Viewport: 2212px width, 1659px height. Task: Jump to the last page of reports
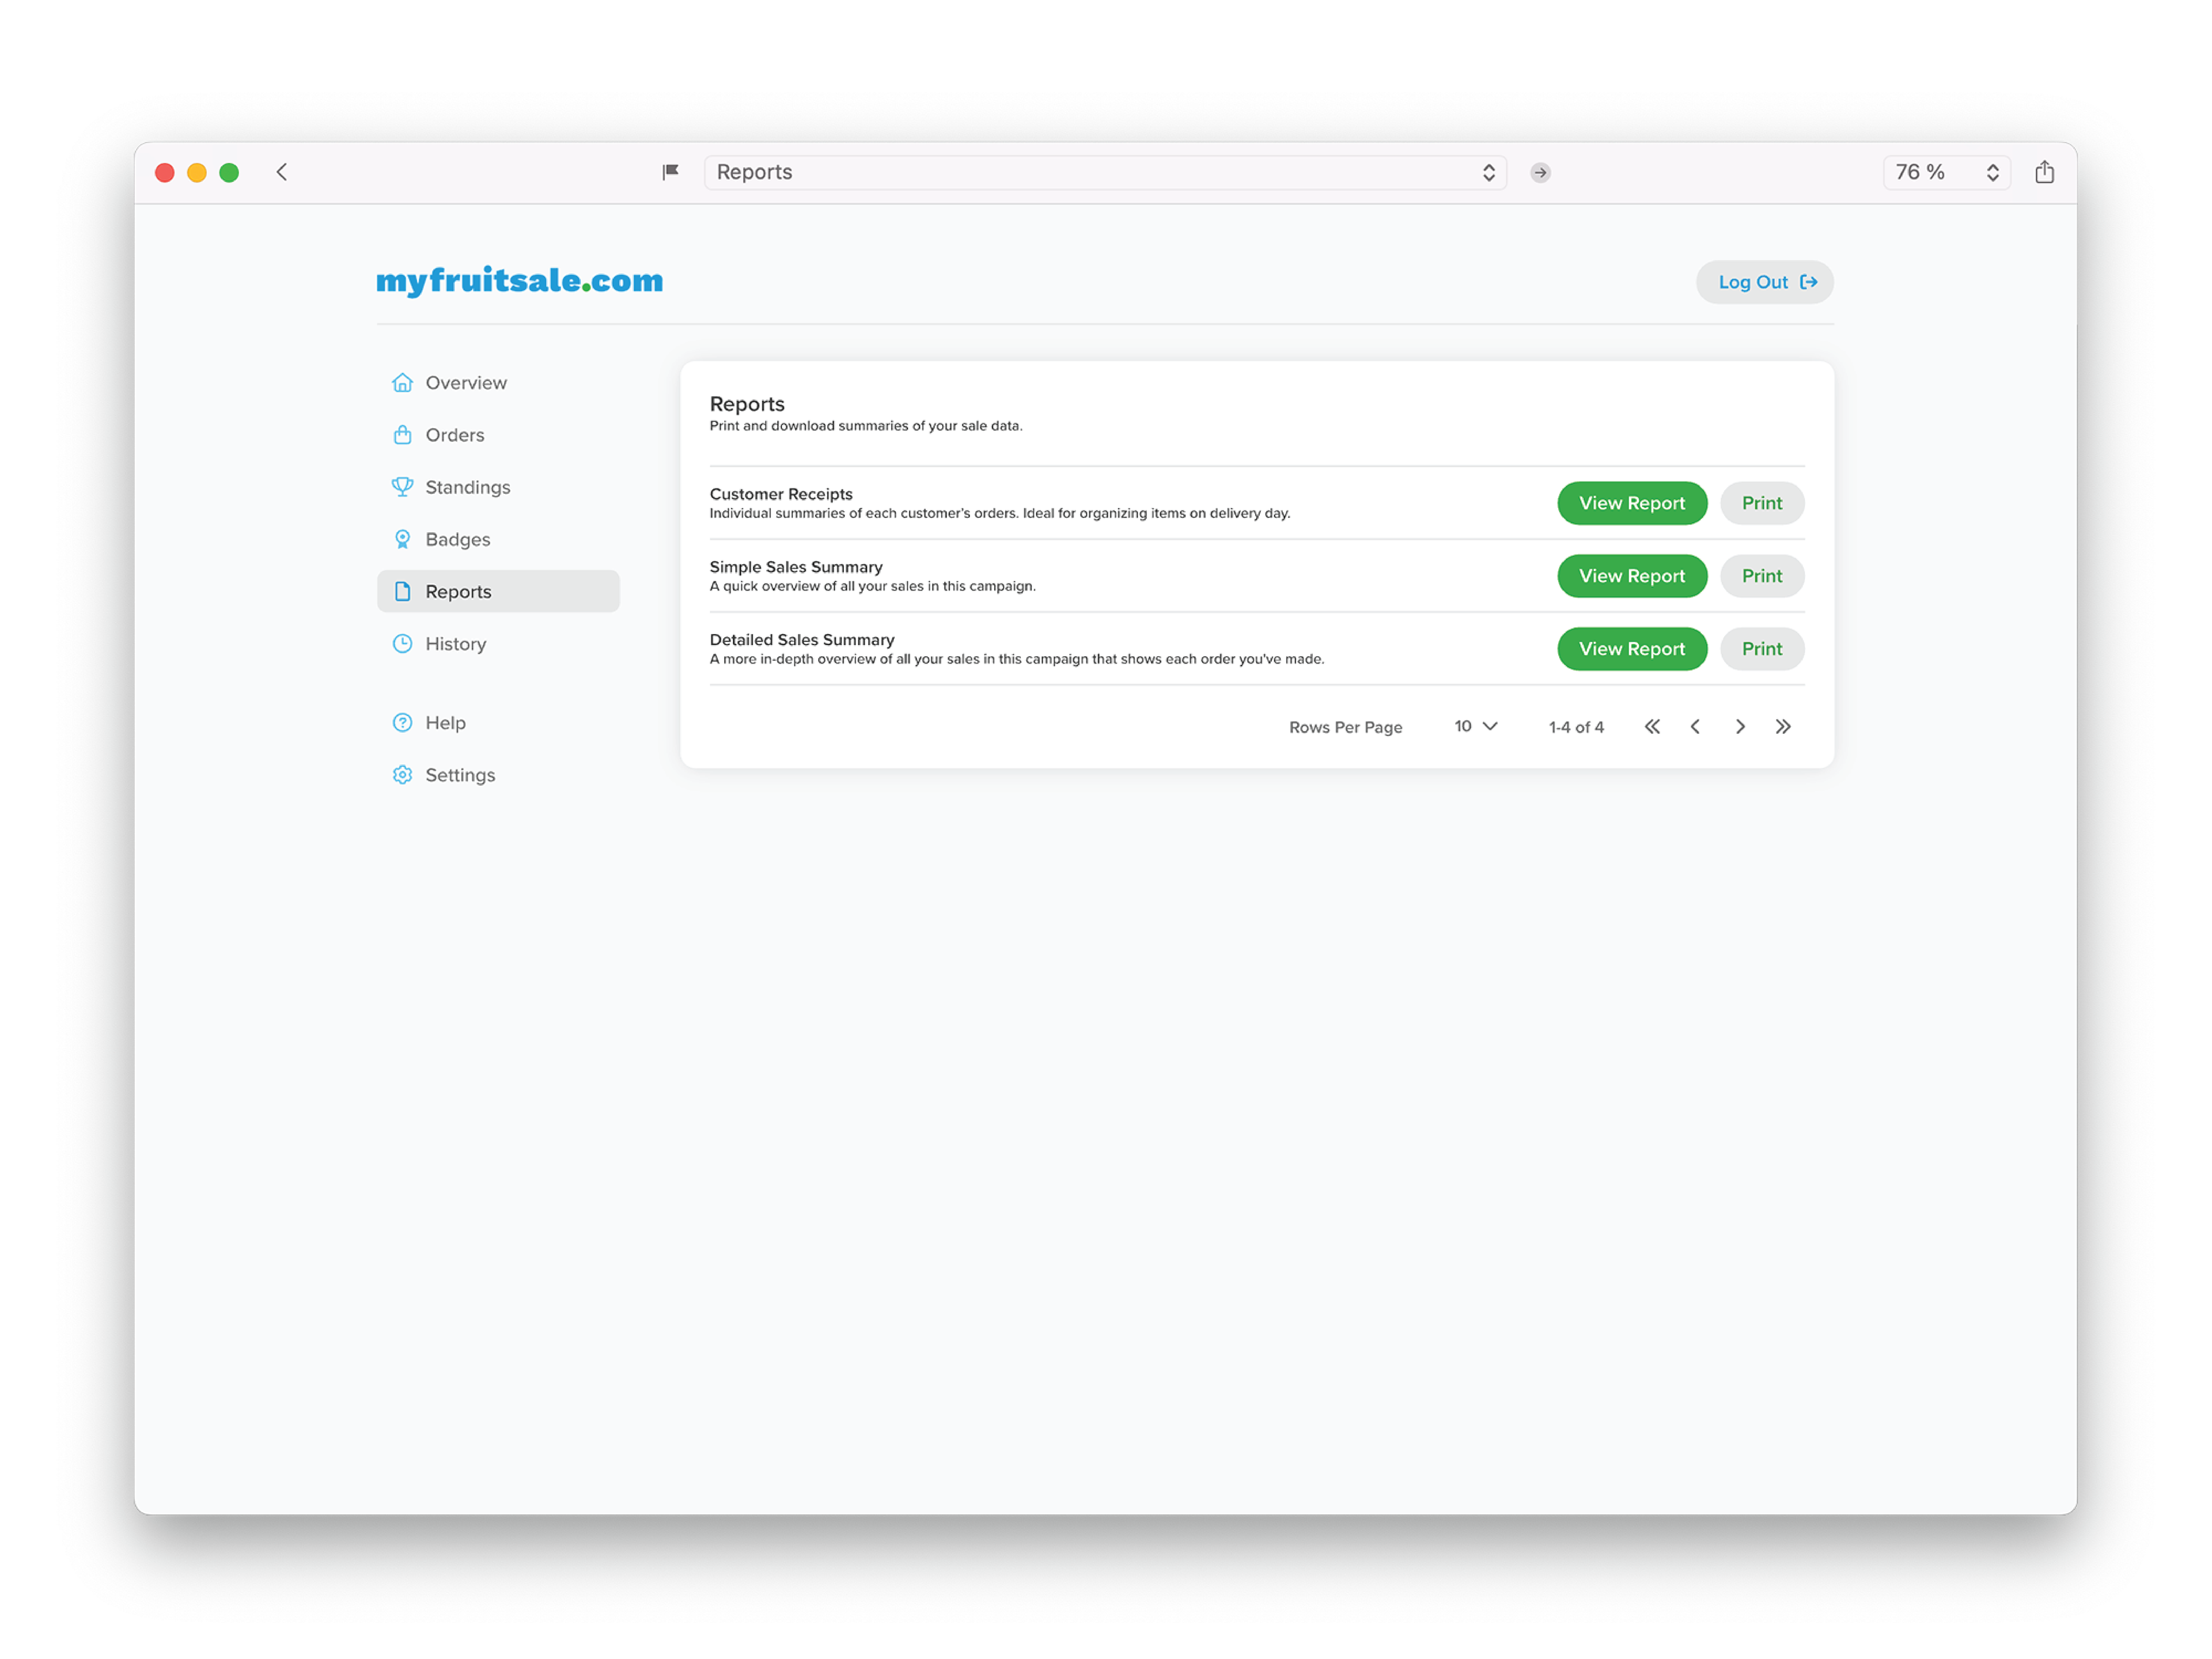[1783, 727]
